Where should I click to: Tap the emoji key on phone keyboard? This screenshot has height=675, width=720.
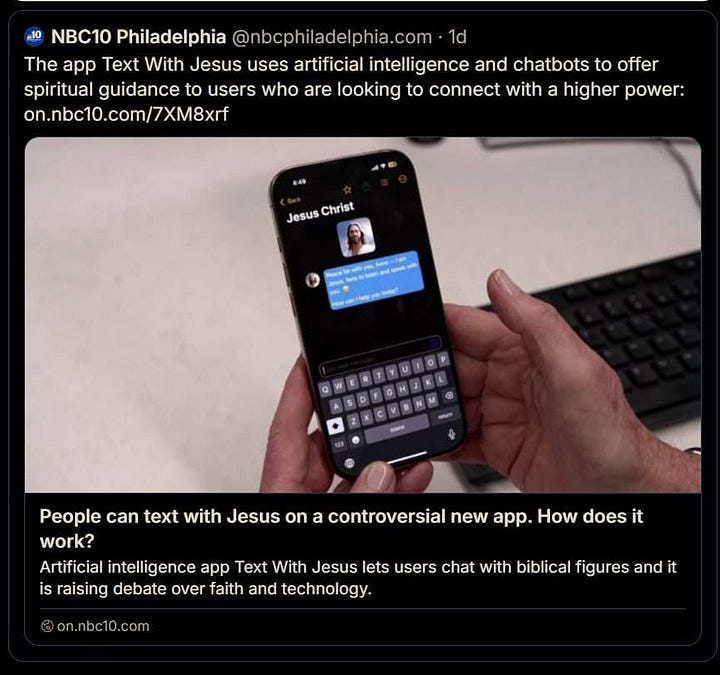(x=355, y=440)
